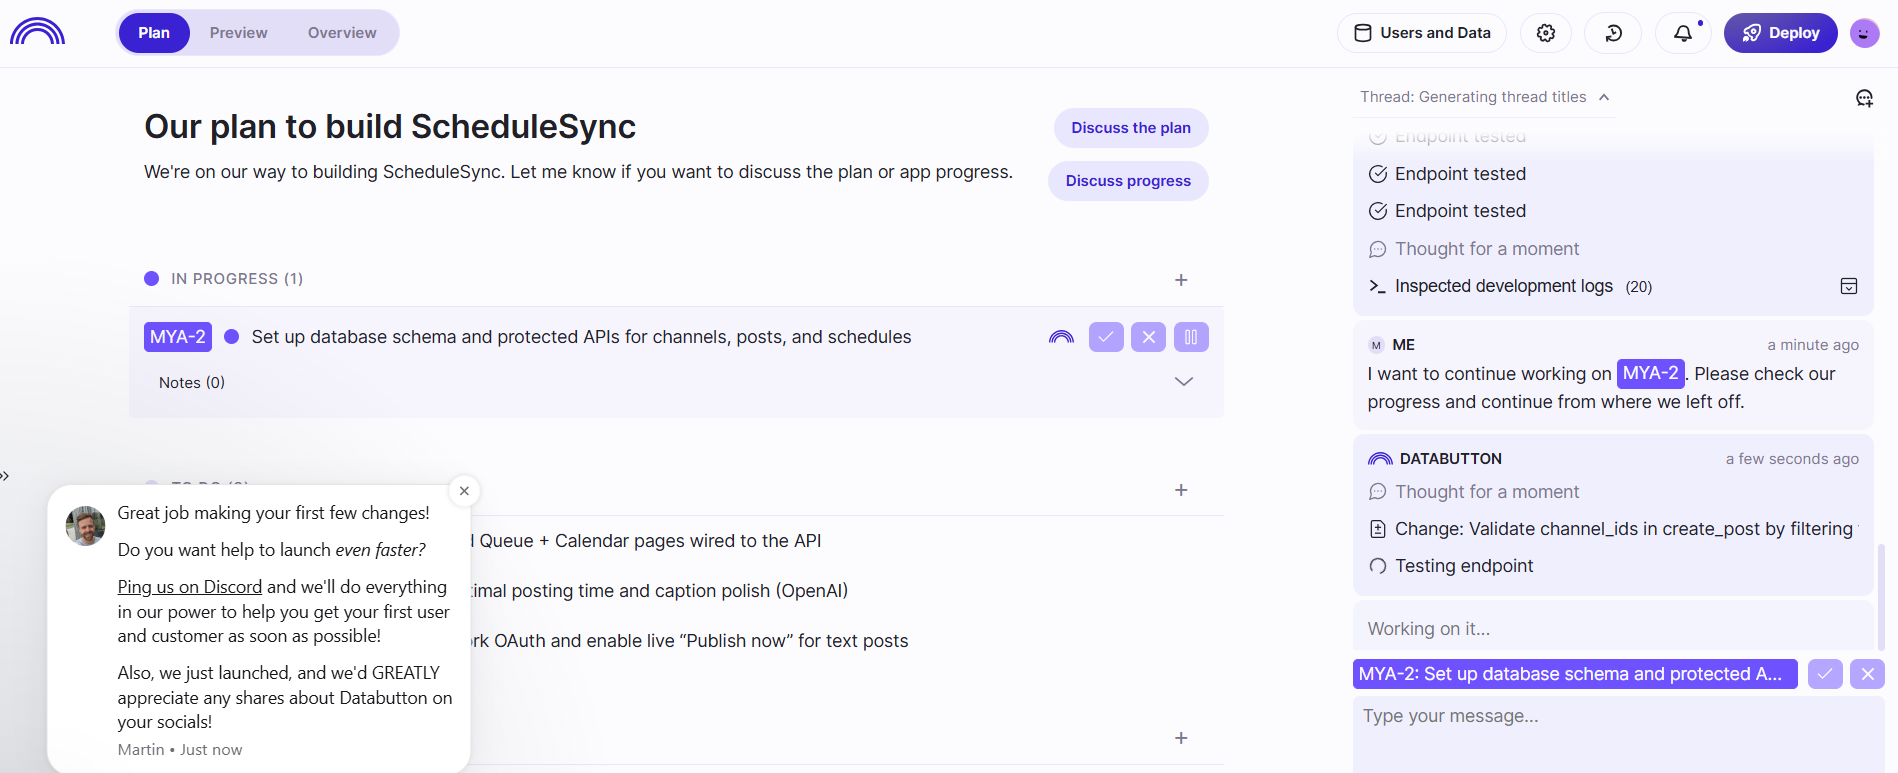This screenshot has width=1898, height=773.
Task: Cancel the MYA-2 task with the row's X button
Action: click(x=1149, y=337)
